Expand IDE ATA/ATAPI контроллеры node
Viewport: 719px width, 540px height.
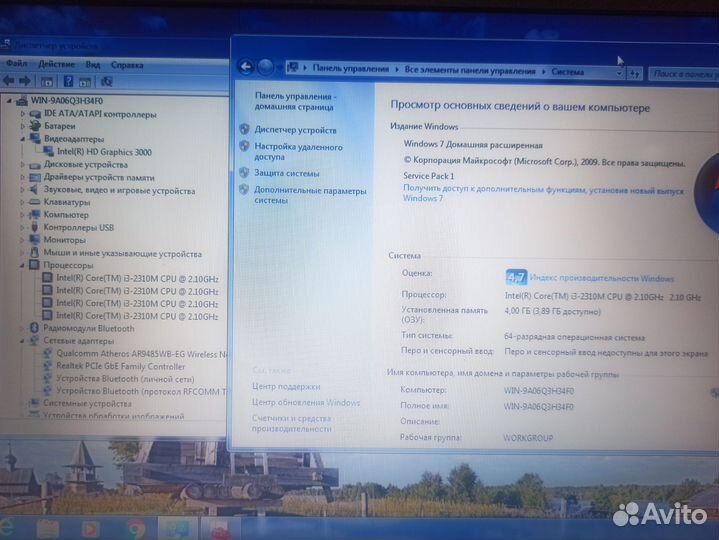(x=22, y=113)
